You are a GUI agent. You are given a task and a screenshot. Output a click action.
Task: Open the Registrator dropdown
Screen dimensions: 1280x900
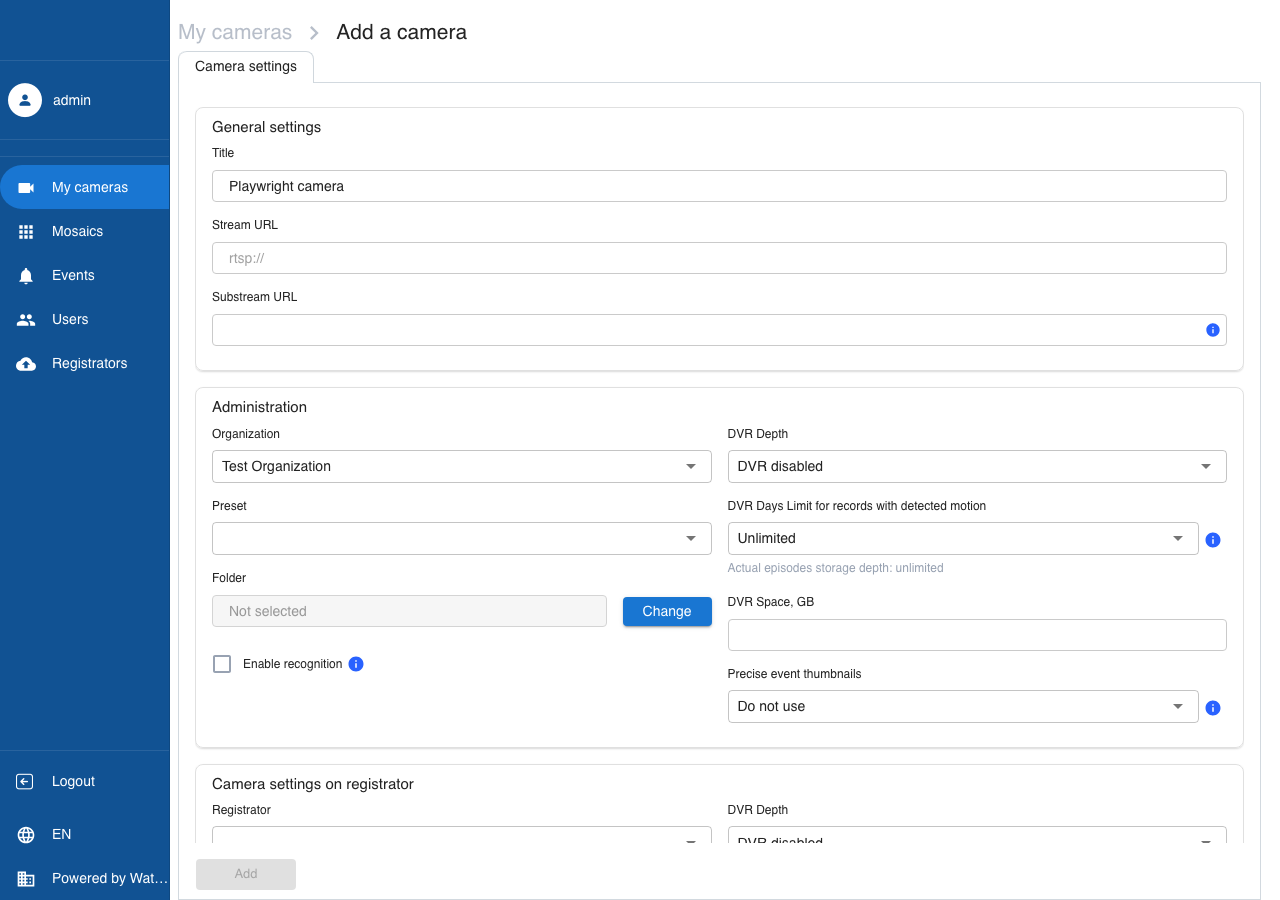click(462, 835)
